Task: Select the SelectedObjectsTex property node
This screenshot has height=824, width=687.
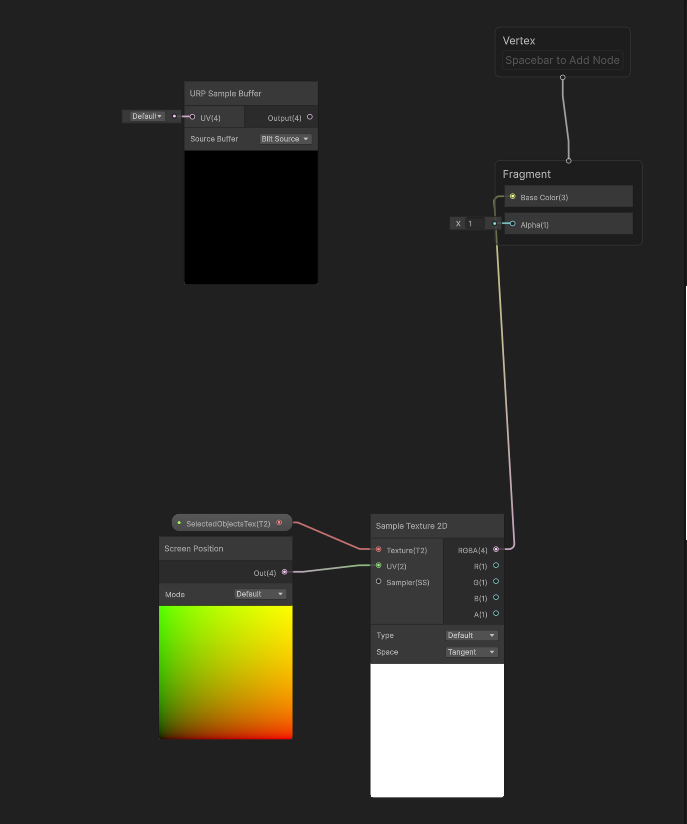Action: pyautogui.click(x=228, y=523)
